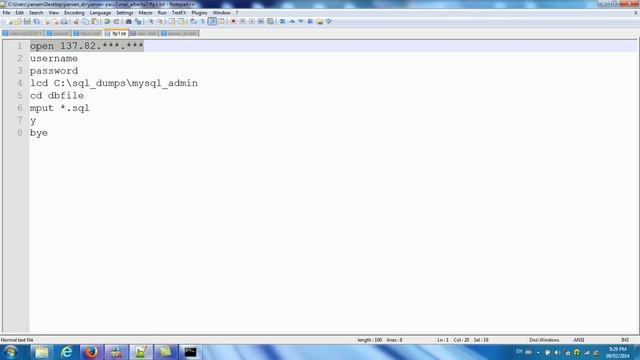
Task: Redo the edit from toolbar
Action: pos(116,21)
